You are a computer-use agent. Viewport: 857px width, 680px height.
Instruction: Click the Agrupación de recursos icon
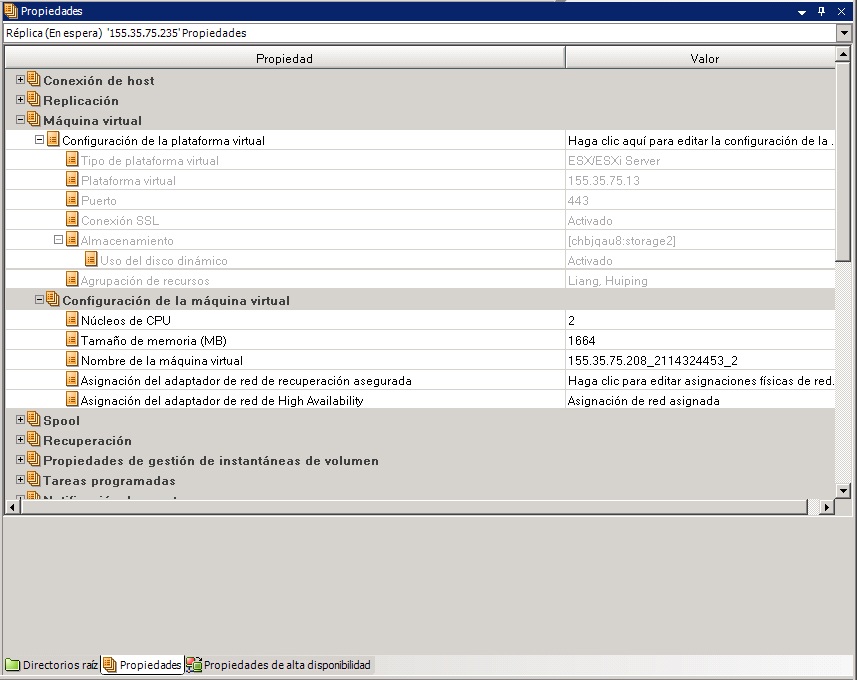tap(72, 279)
